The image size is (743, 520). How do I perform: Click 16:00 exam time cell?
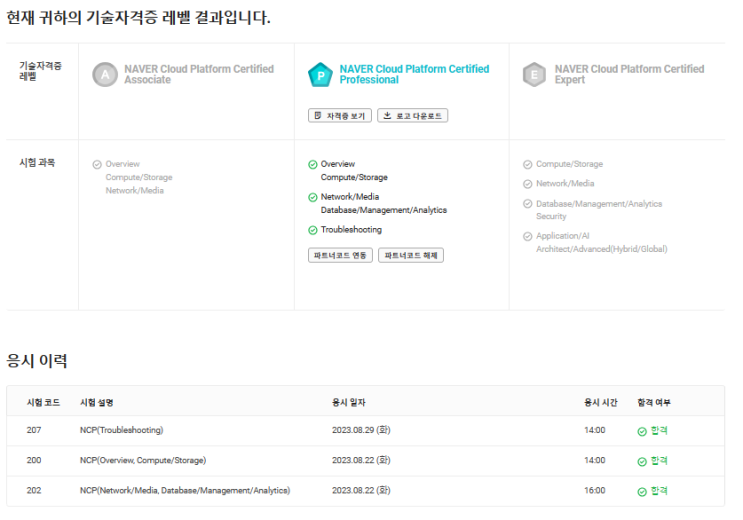click(595, 491)
